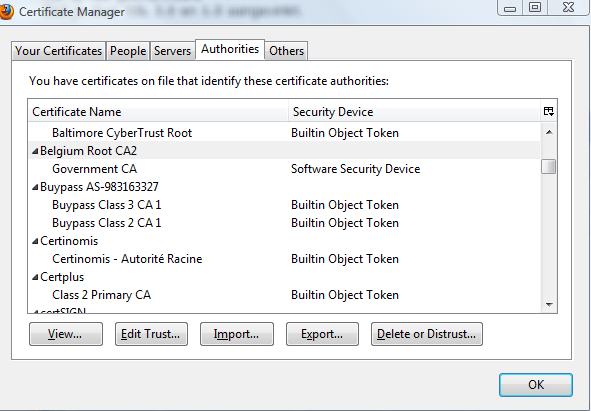
Task: Click Software Security Device cell
Action: (355, 169)
